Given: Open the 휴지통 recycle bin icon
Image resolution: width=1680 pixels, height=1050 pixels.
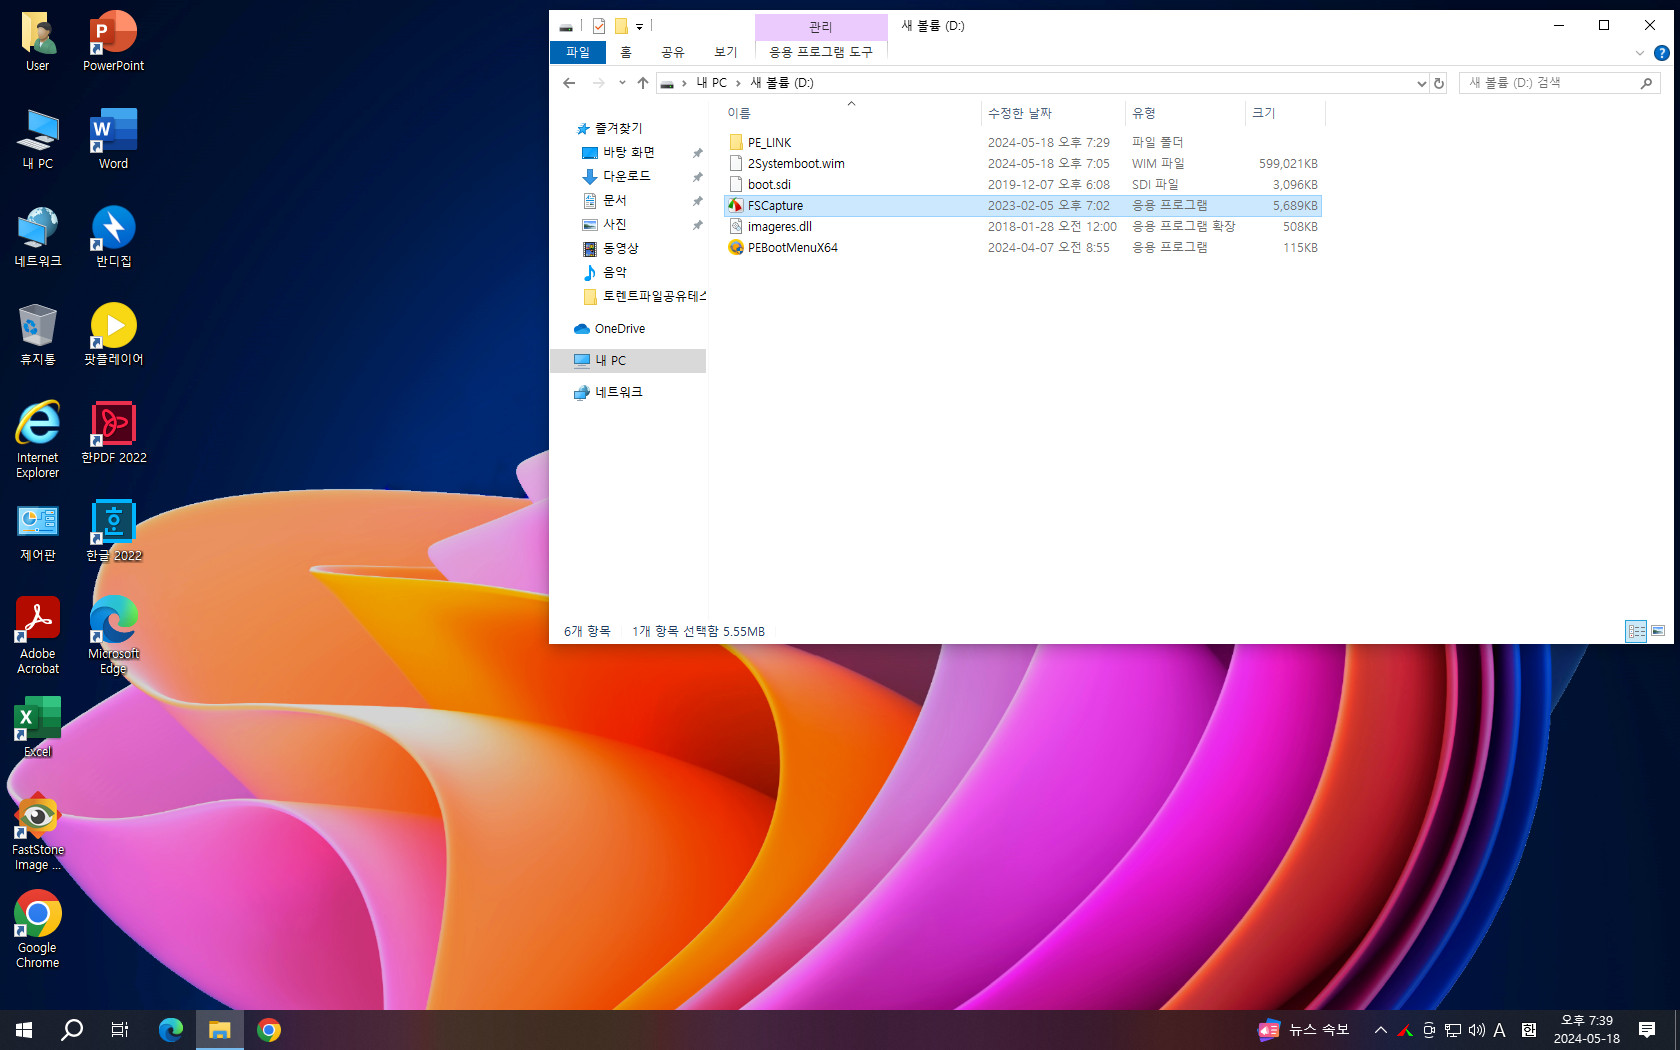Looking at the screenshot, I should coord(38,335).
